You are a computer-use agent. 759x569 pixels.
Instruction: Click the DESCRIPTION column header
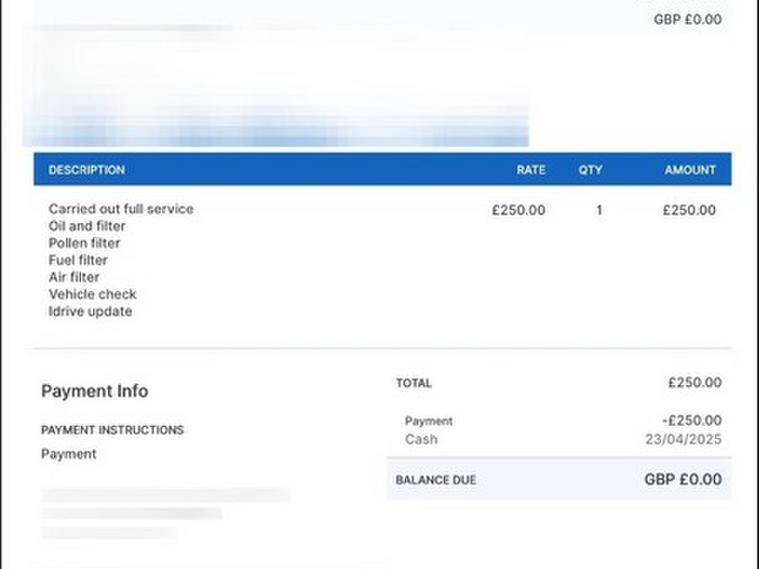87,170
